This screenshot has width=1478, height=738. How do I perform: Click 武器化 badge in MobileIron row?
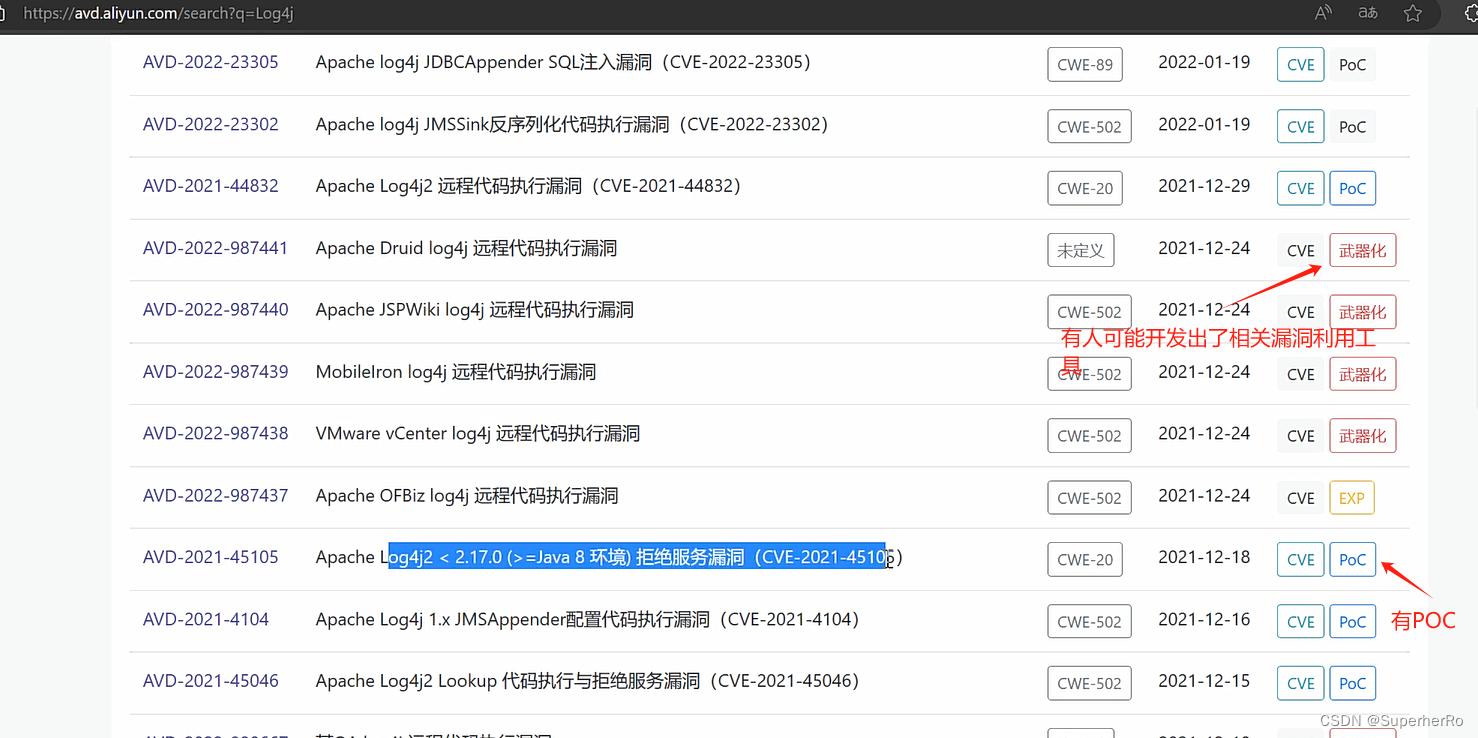[1362, 374]
